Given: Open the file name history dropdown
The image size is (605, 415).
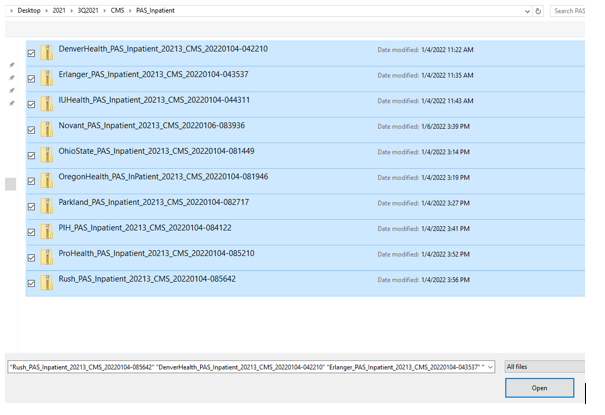Looking at the screenshot, I should pyautogui.click(x=490, y=367).
